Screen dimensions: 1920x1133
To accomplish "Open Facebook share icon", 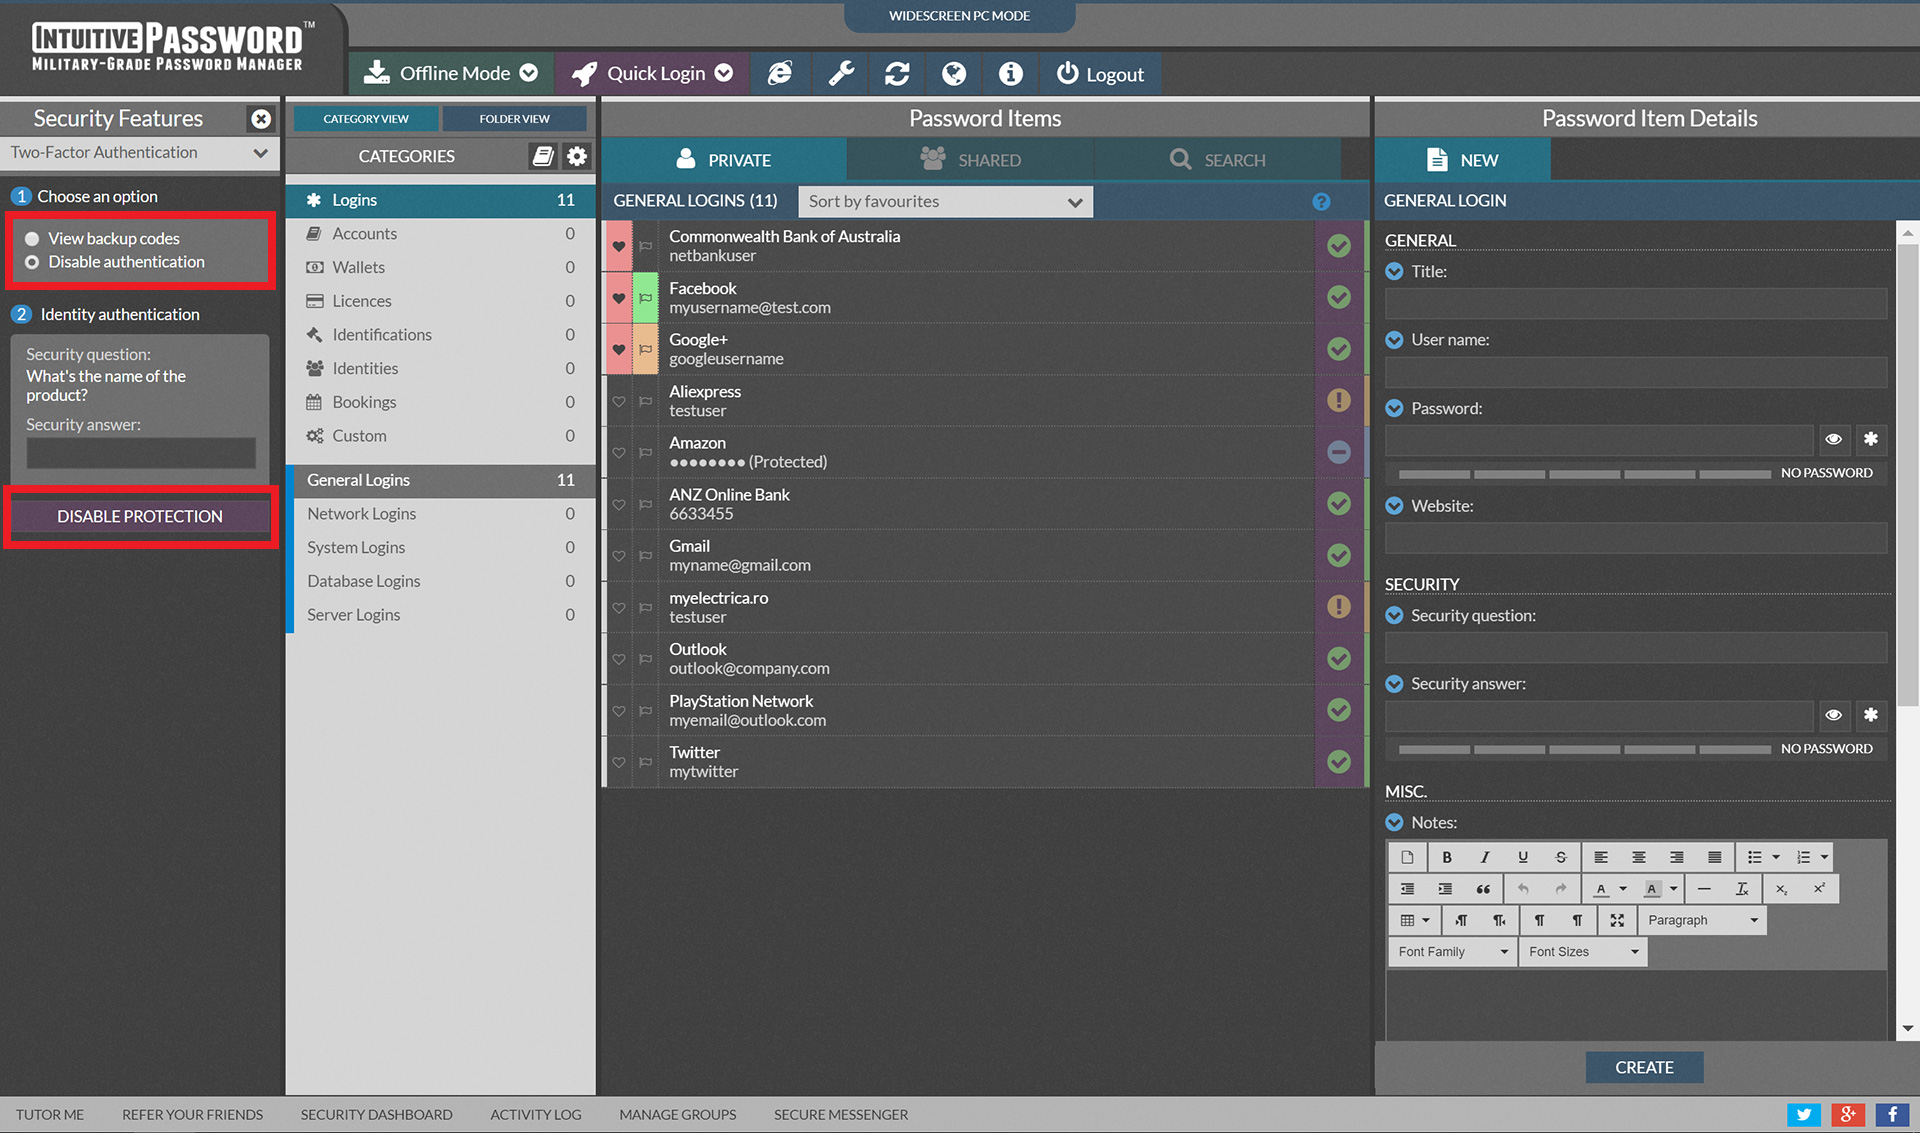I will click(x=1892, y=1114).
